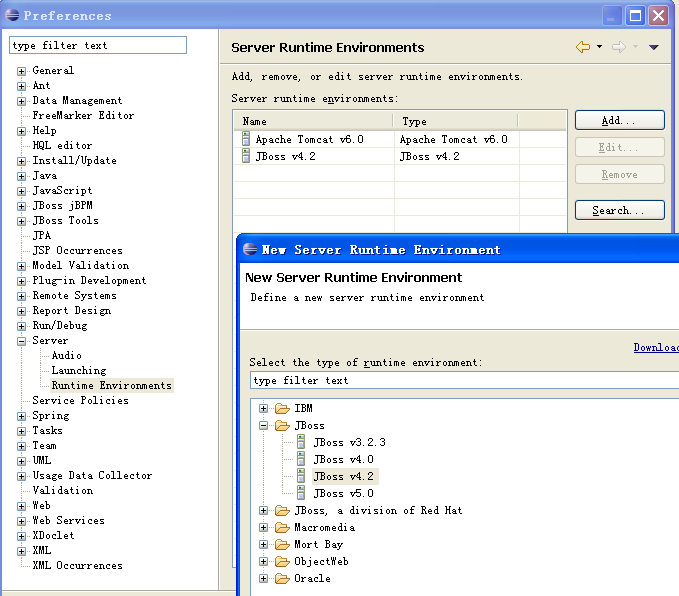
Task: Open the FreeMarker Editor preferences
Action: point(83,115)
